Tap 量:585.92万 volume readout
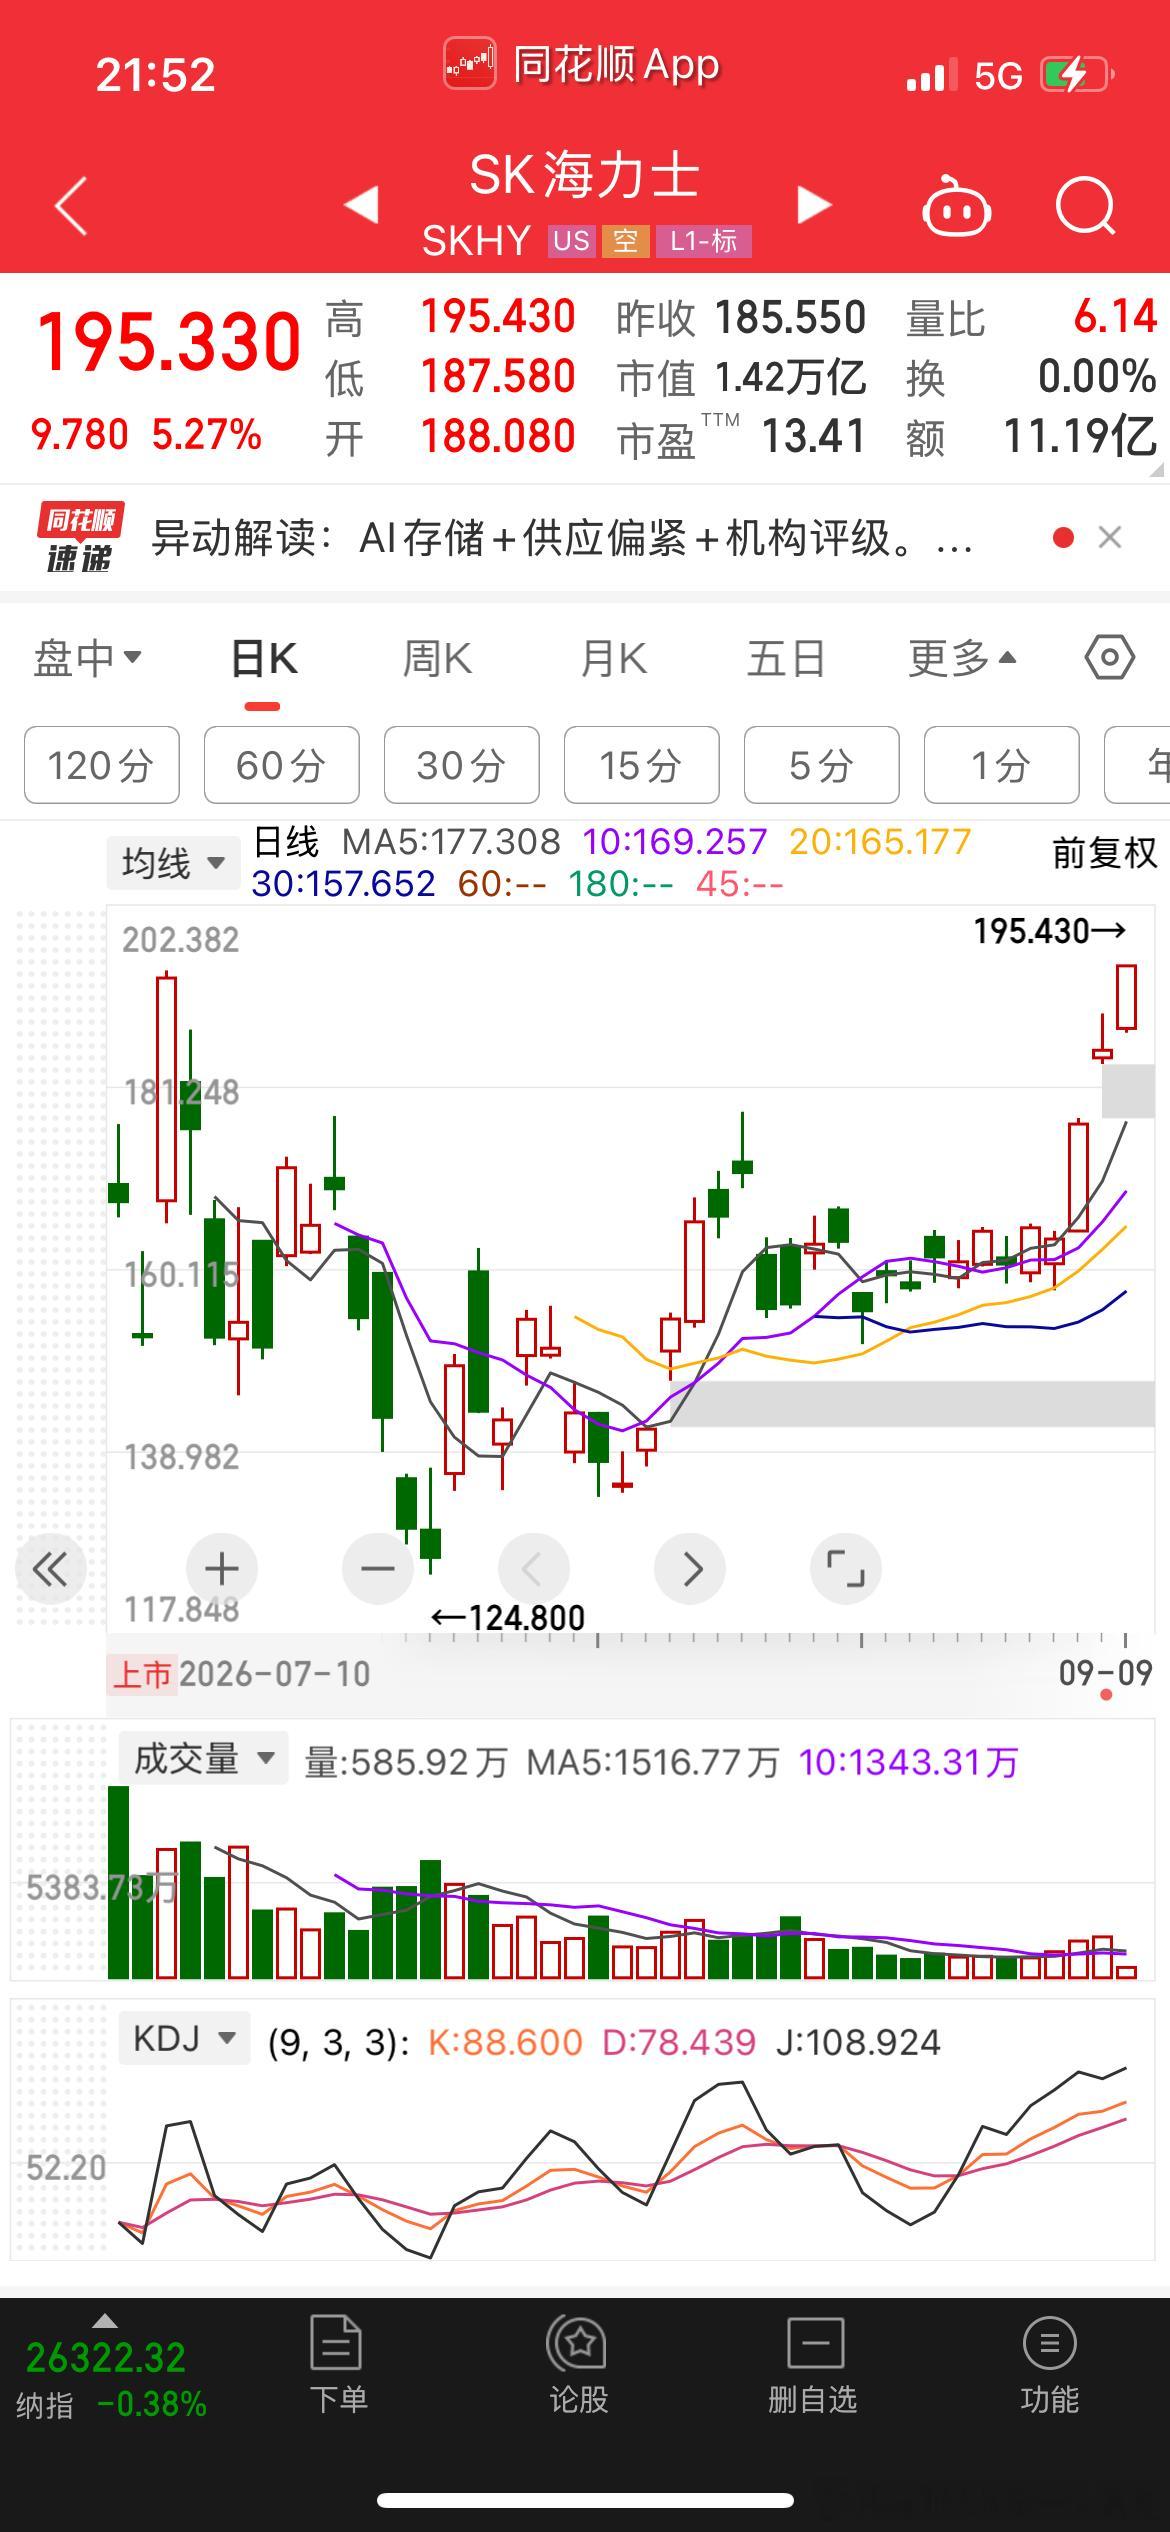The image size is (1170, 2532). point(406,1762)
